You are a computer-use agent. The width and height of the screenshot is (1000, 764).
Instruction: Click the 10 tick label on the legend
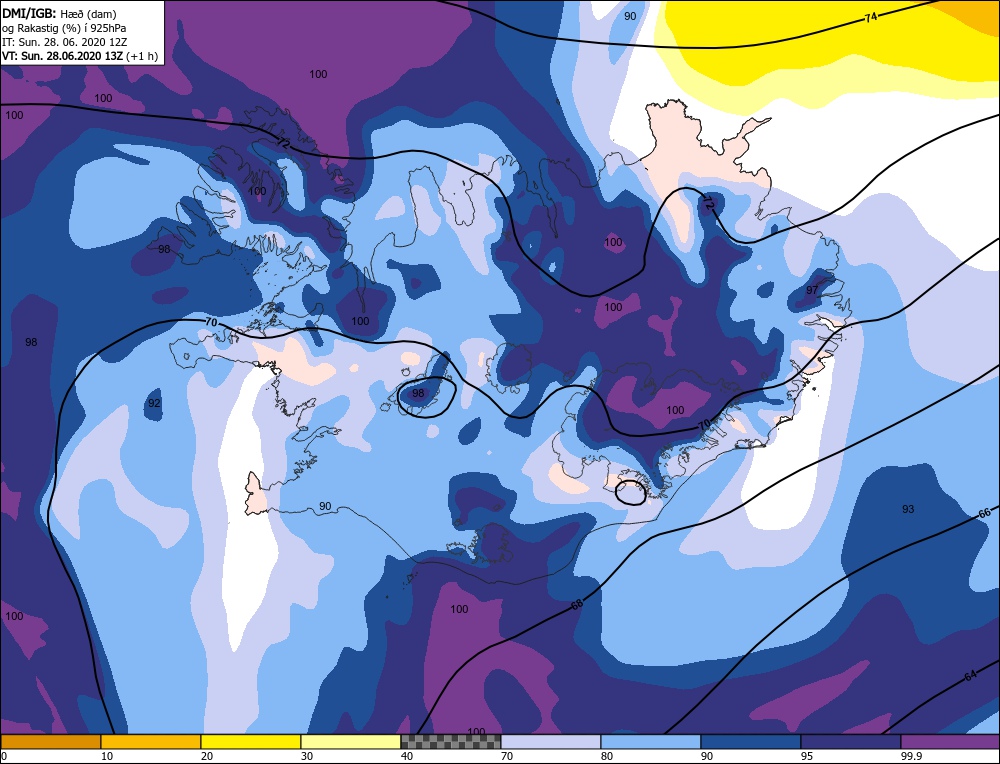click(x=107, y=756)
